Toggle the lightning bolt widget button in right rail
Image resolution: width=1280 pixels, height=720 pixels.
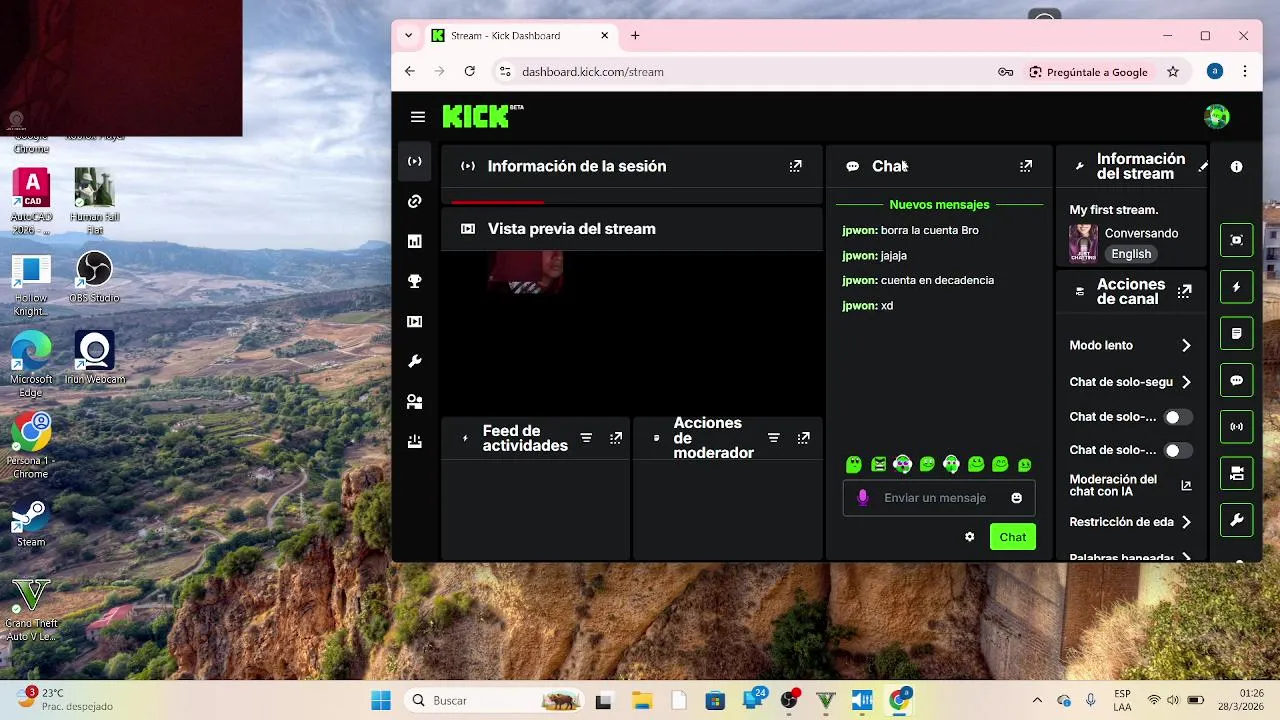click(1237, 287)
